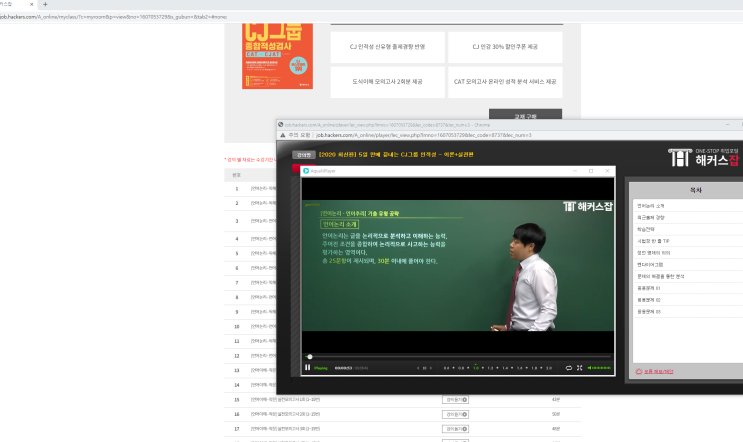Toggle the repeat loop icon
The height and width of the screenshot is (442, 743).
pyautogui.click(x=569, y=368)
